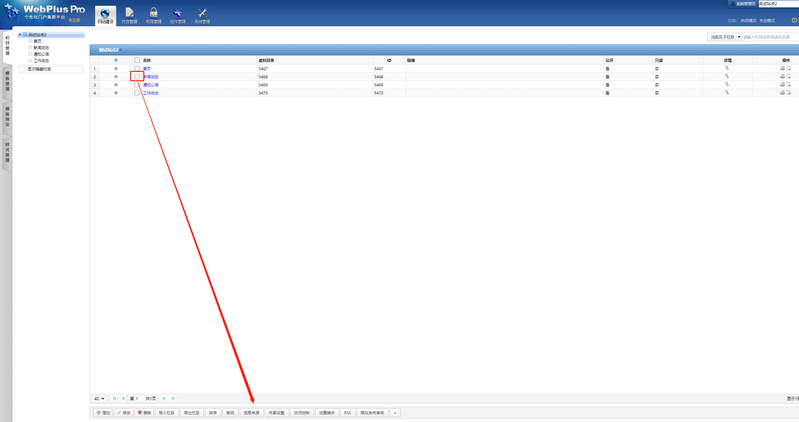
Task: Open the 系统管理 tools icon
Action: coord(202,14)
